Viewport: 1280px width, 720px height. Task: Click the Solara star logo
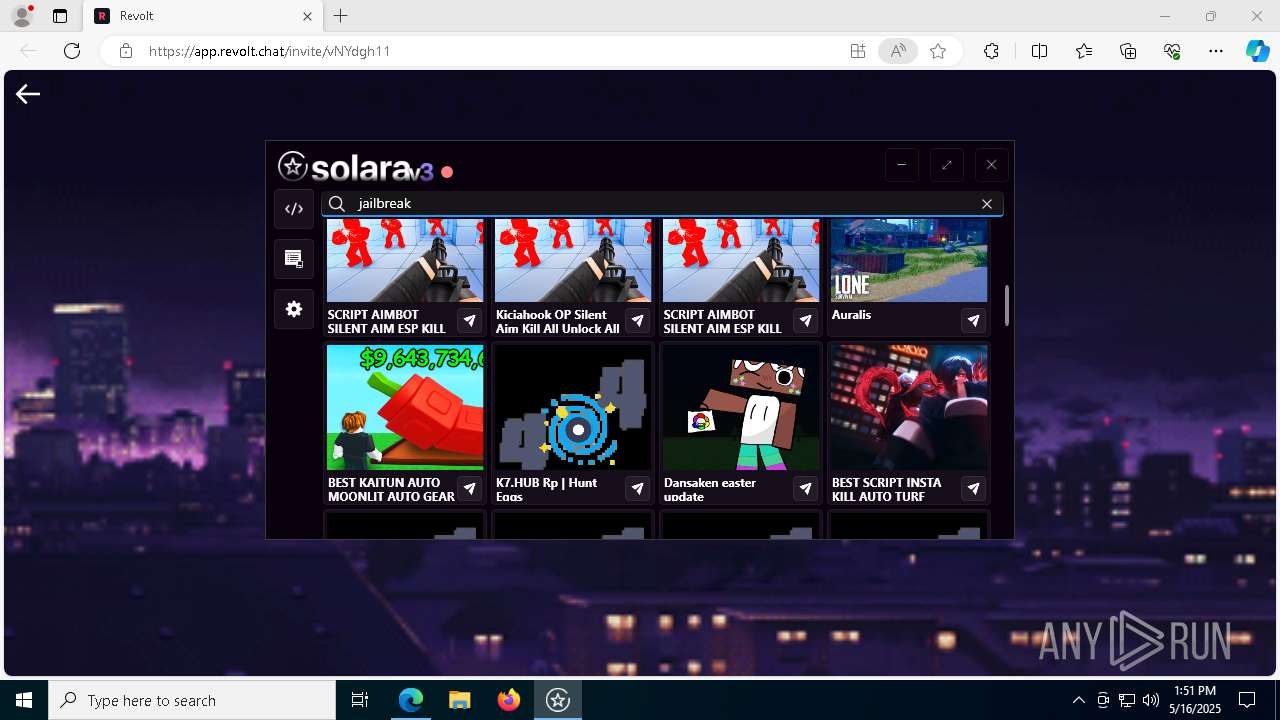(293, 166)
